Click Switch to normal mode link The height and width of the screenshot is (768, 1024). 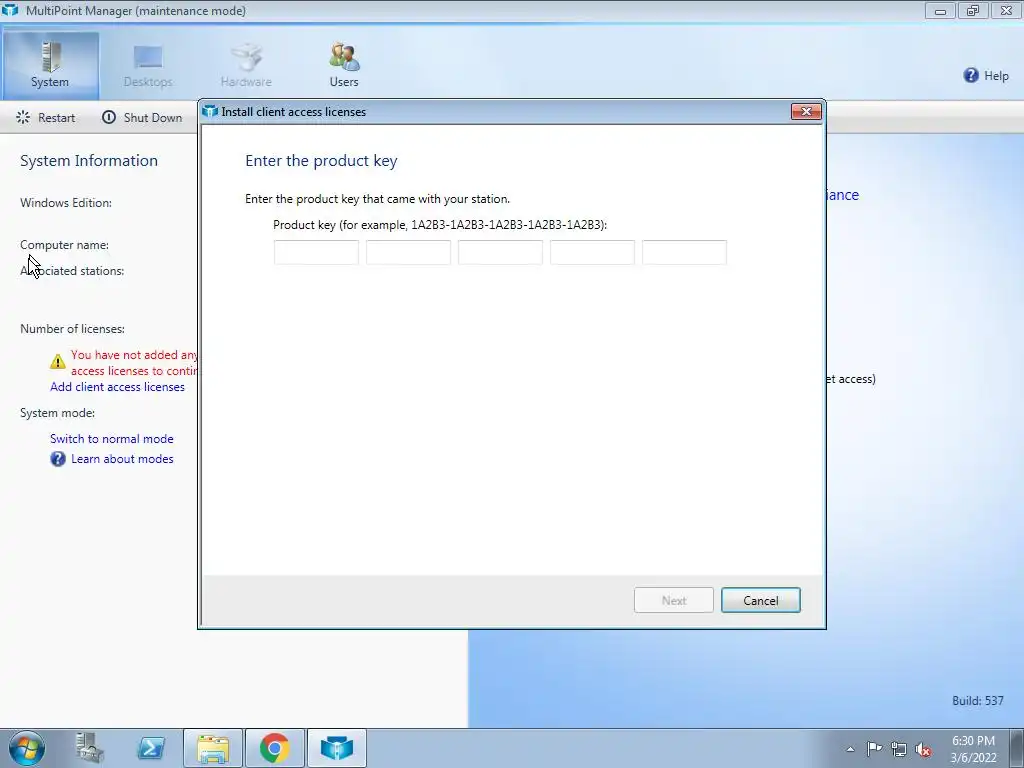(112, 439)
